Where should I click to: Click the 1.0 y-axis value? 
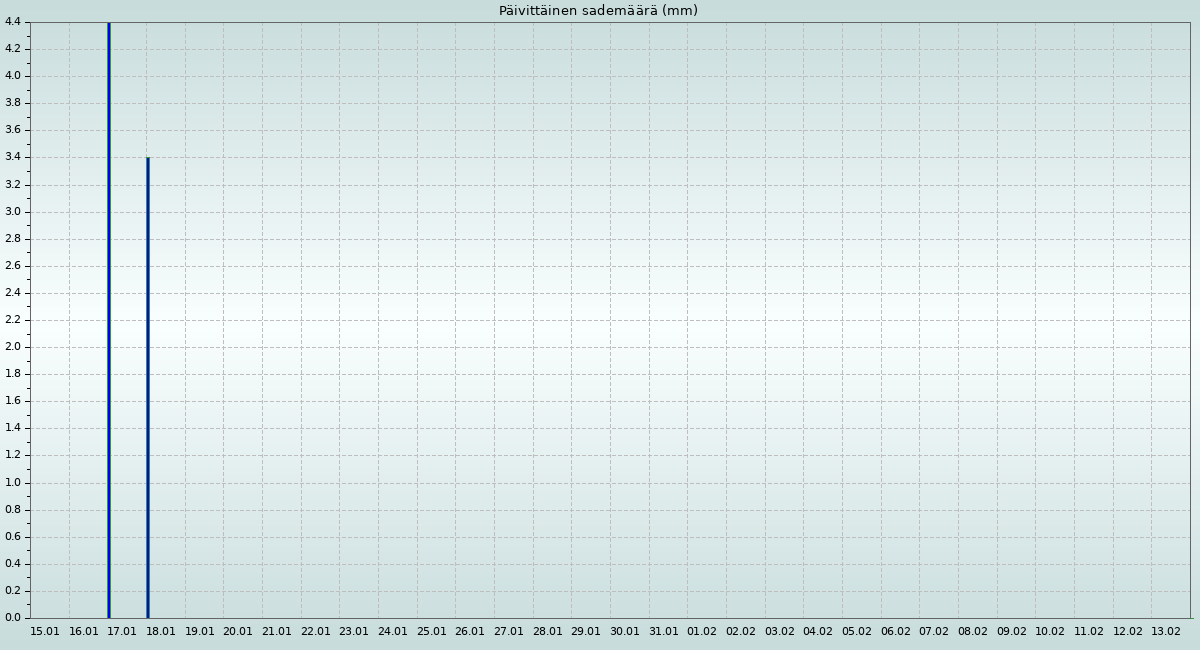click(13, 483)
